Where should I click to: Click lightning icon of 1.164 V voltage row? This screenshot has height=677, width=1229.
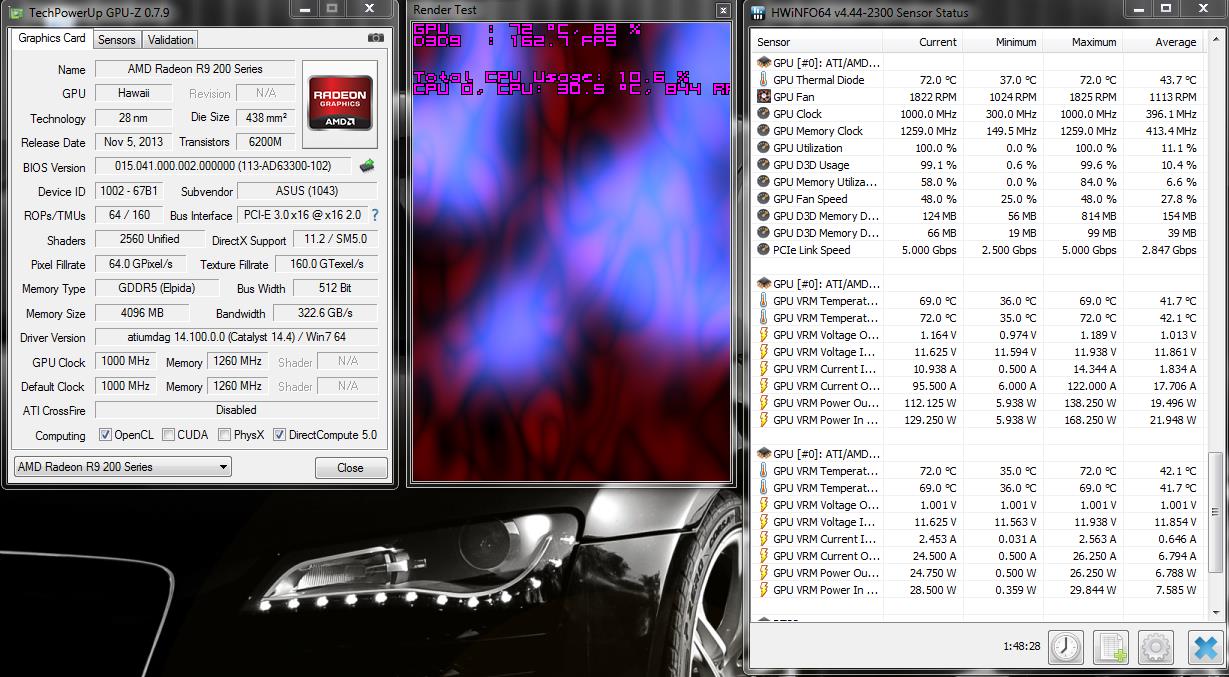tap(764, 335)
